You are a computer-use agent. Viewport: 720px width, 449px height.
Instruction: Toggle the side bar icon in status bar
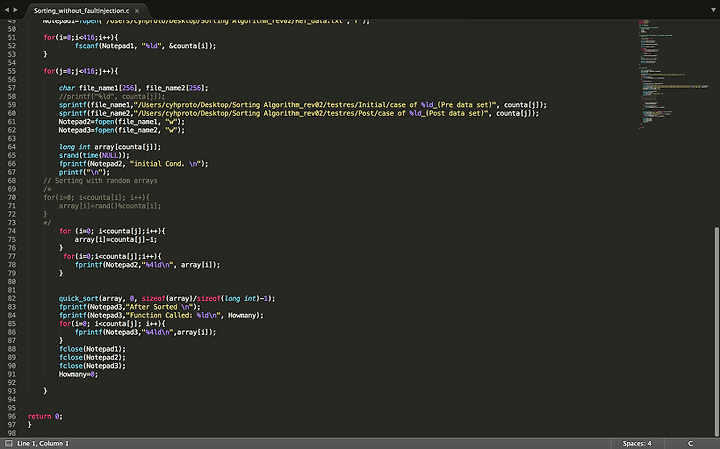pos(8,443)
